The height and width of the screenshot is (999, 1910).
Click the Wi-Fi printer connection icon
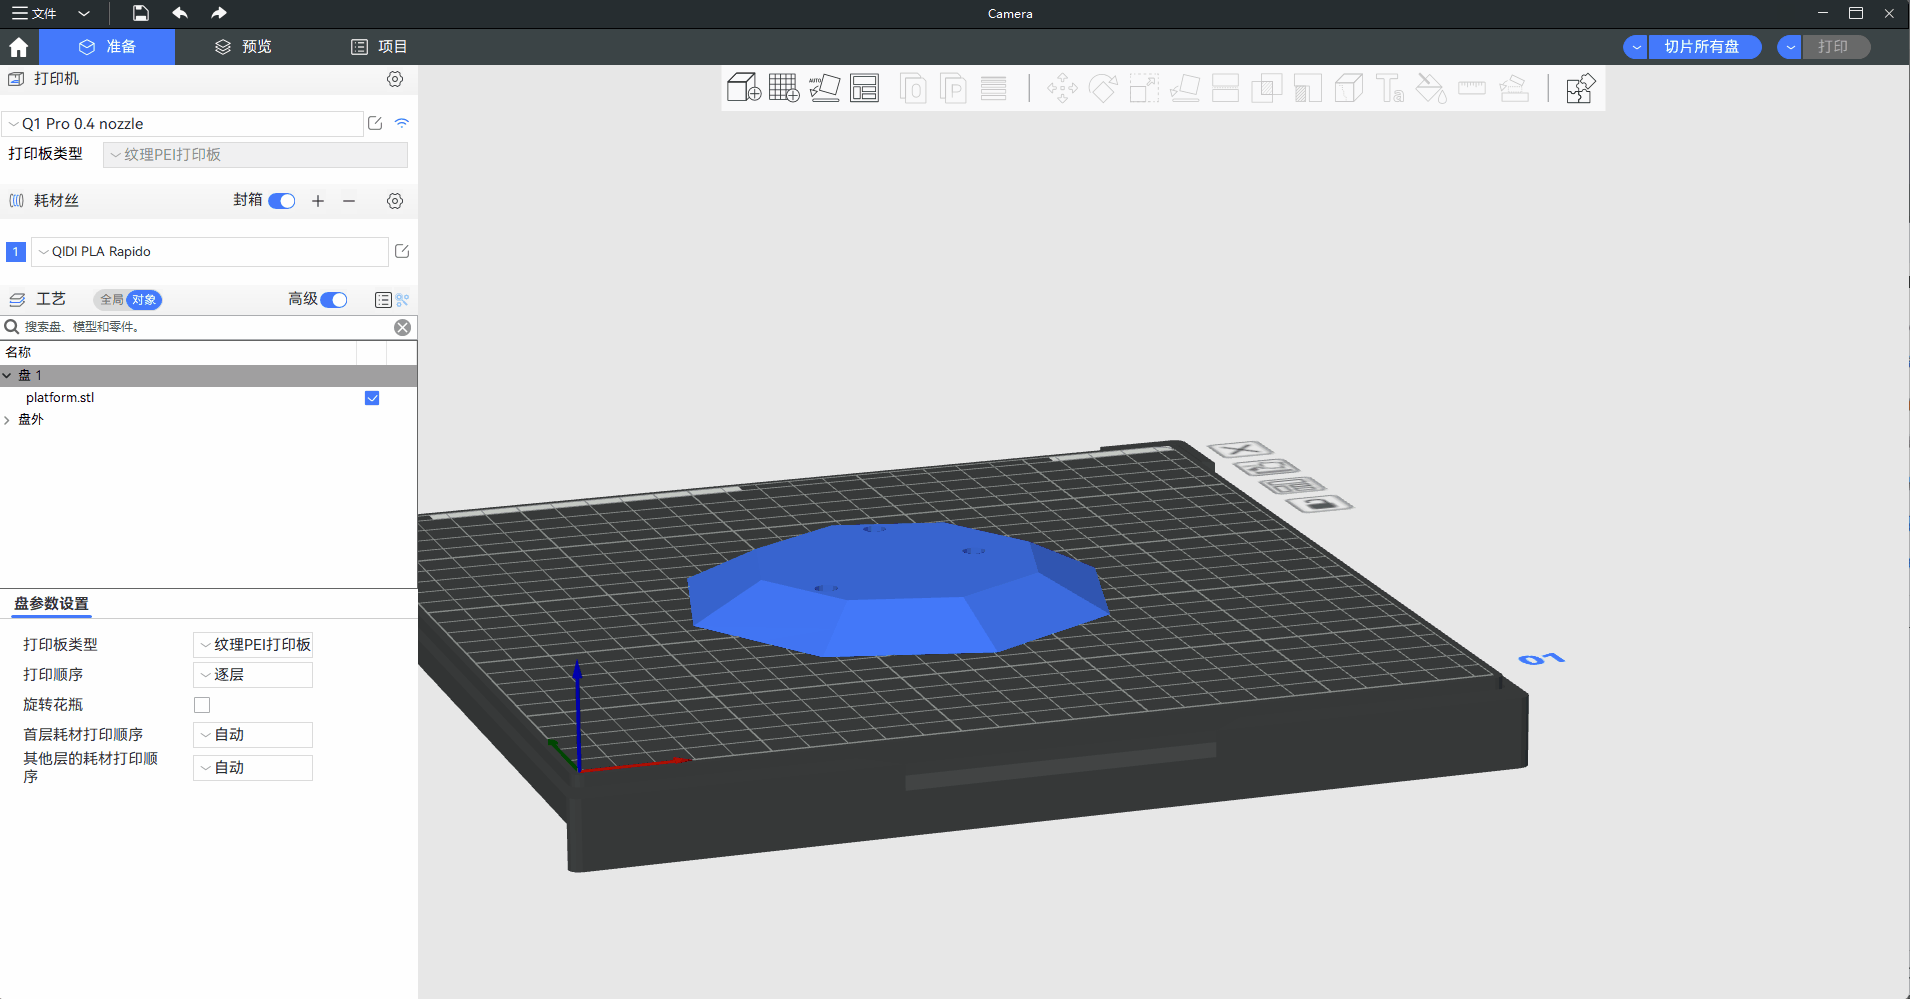[x=402, y=123]
